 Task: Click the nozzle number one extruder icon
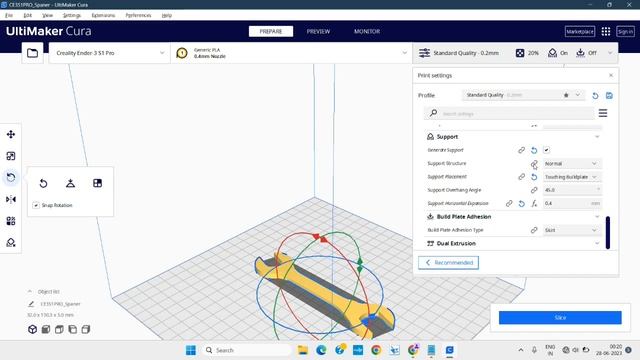coord(182,53)
